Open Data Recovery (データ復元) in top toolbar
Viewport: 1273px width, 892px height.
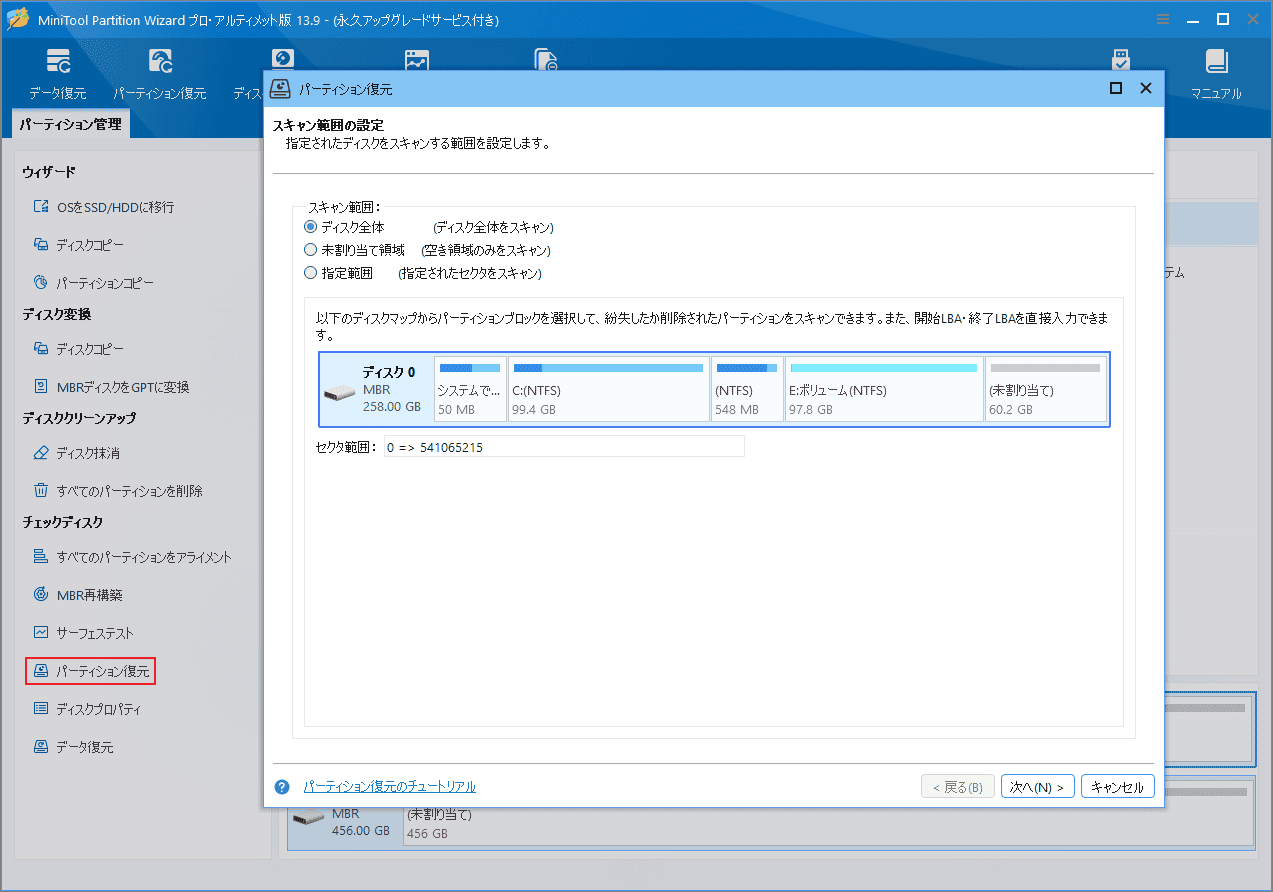(57, 74)
